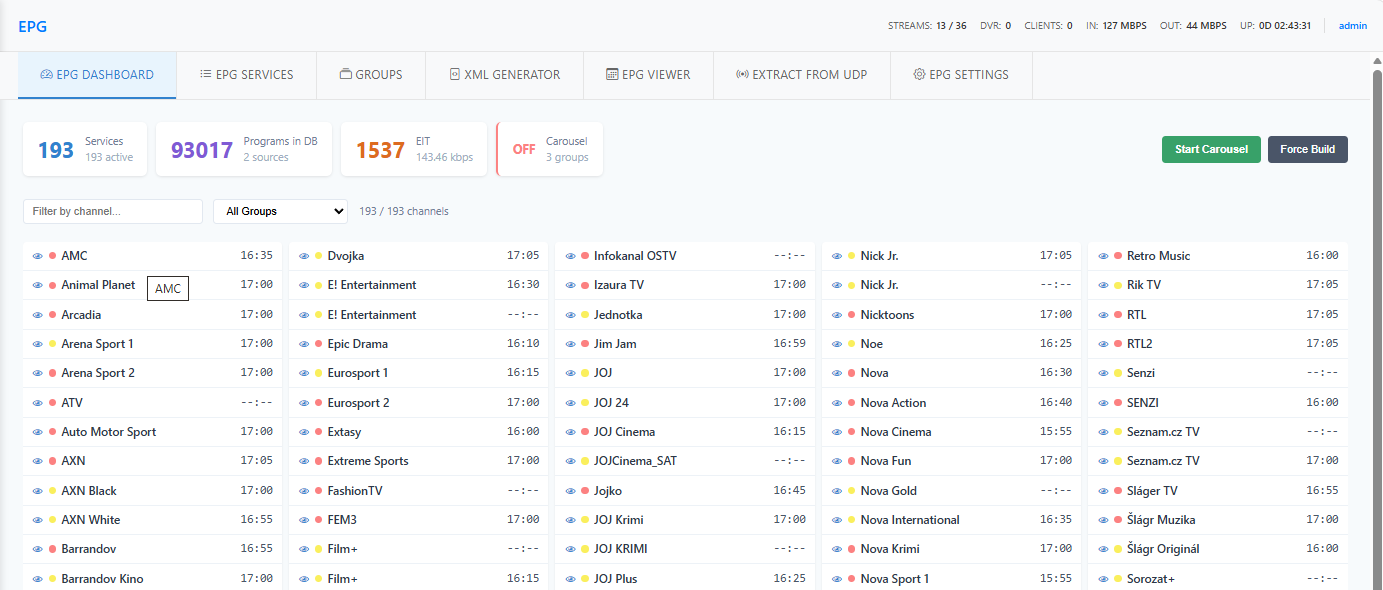Screen dimensions: 1383x590
Task: Go to the Groups tab
Action: tap(371, 75)
